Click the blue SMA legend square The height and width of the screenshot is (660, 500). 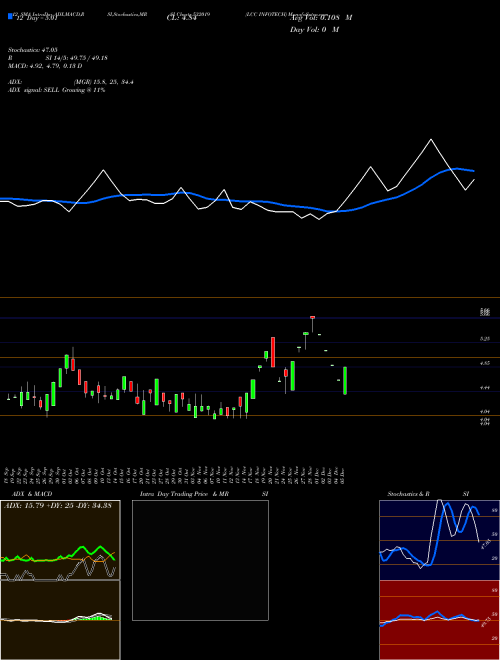(10, 16)
